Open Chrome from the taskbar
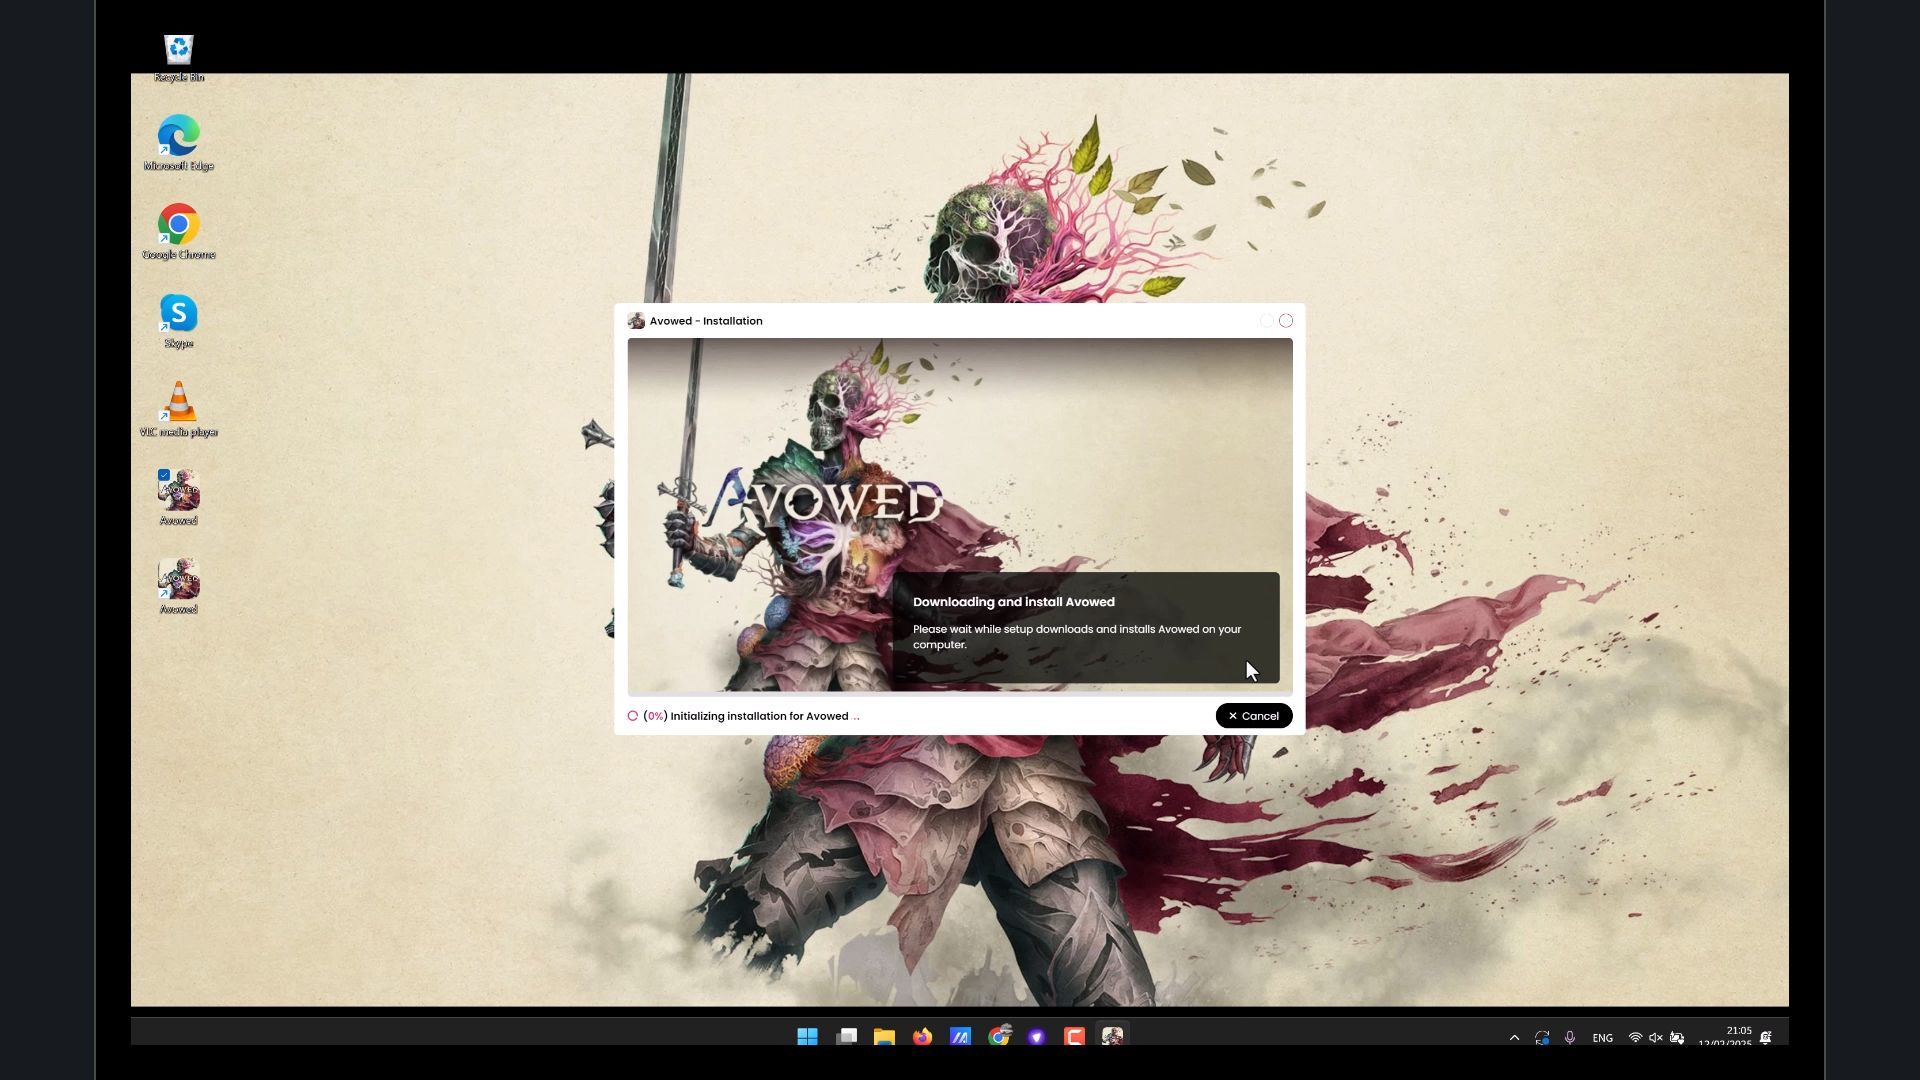This screenshot has width=1920, height=1080. [x=998, y=1037]
